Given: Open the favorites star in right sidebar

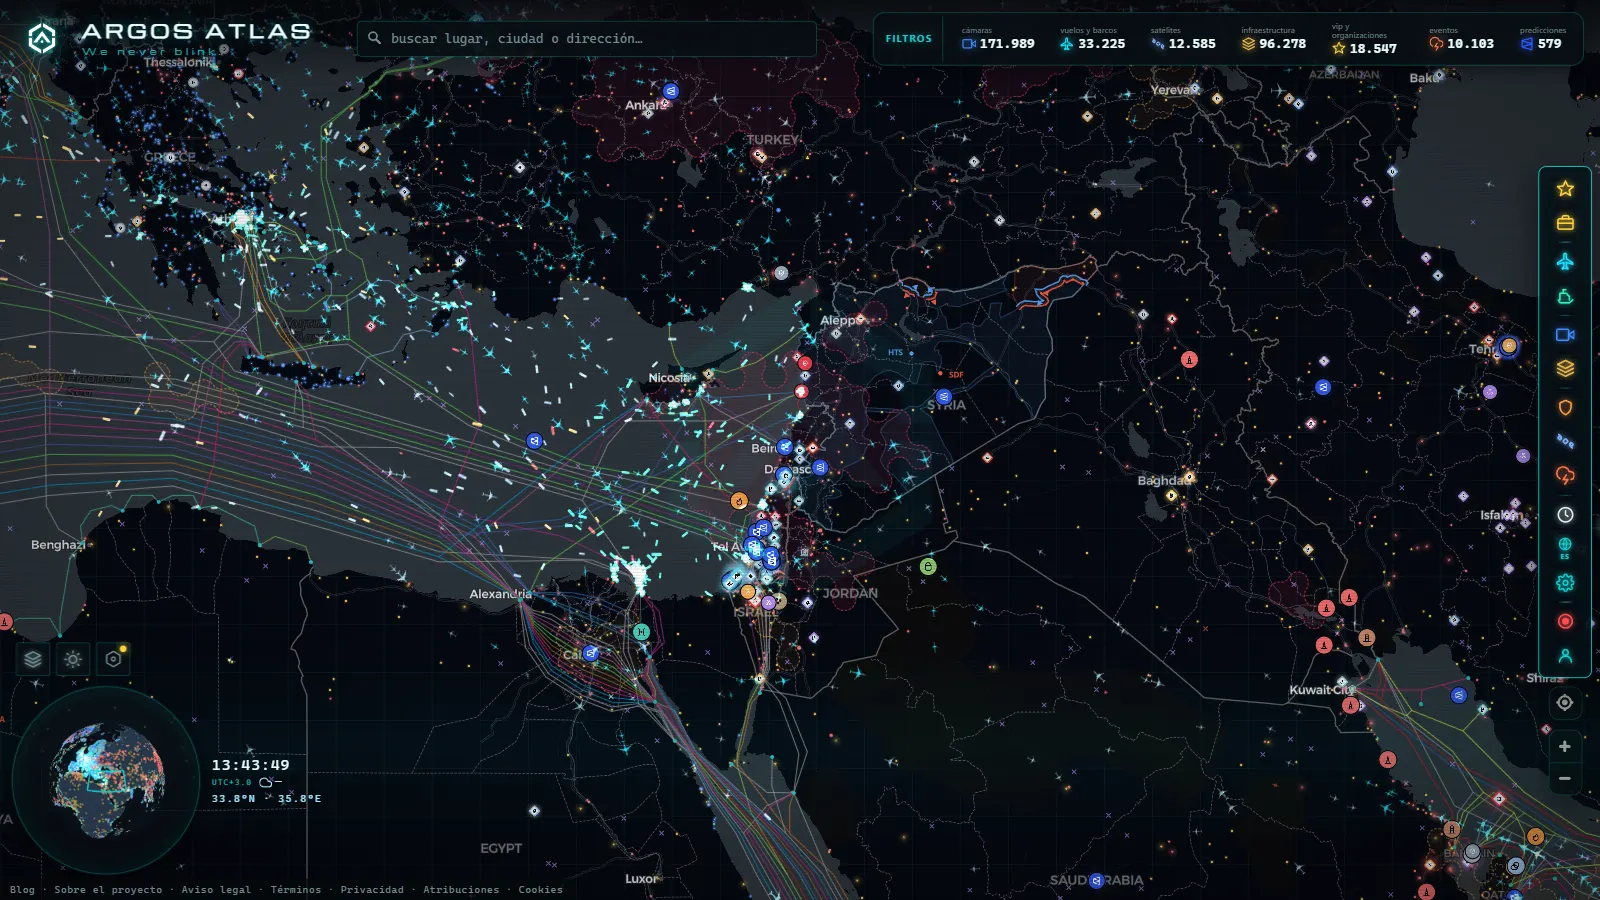Looking at the screenshot, I should pos(1565,189).
